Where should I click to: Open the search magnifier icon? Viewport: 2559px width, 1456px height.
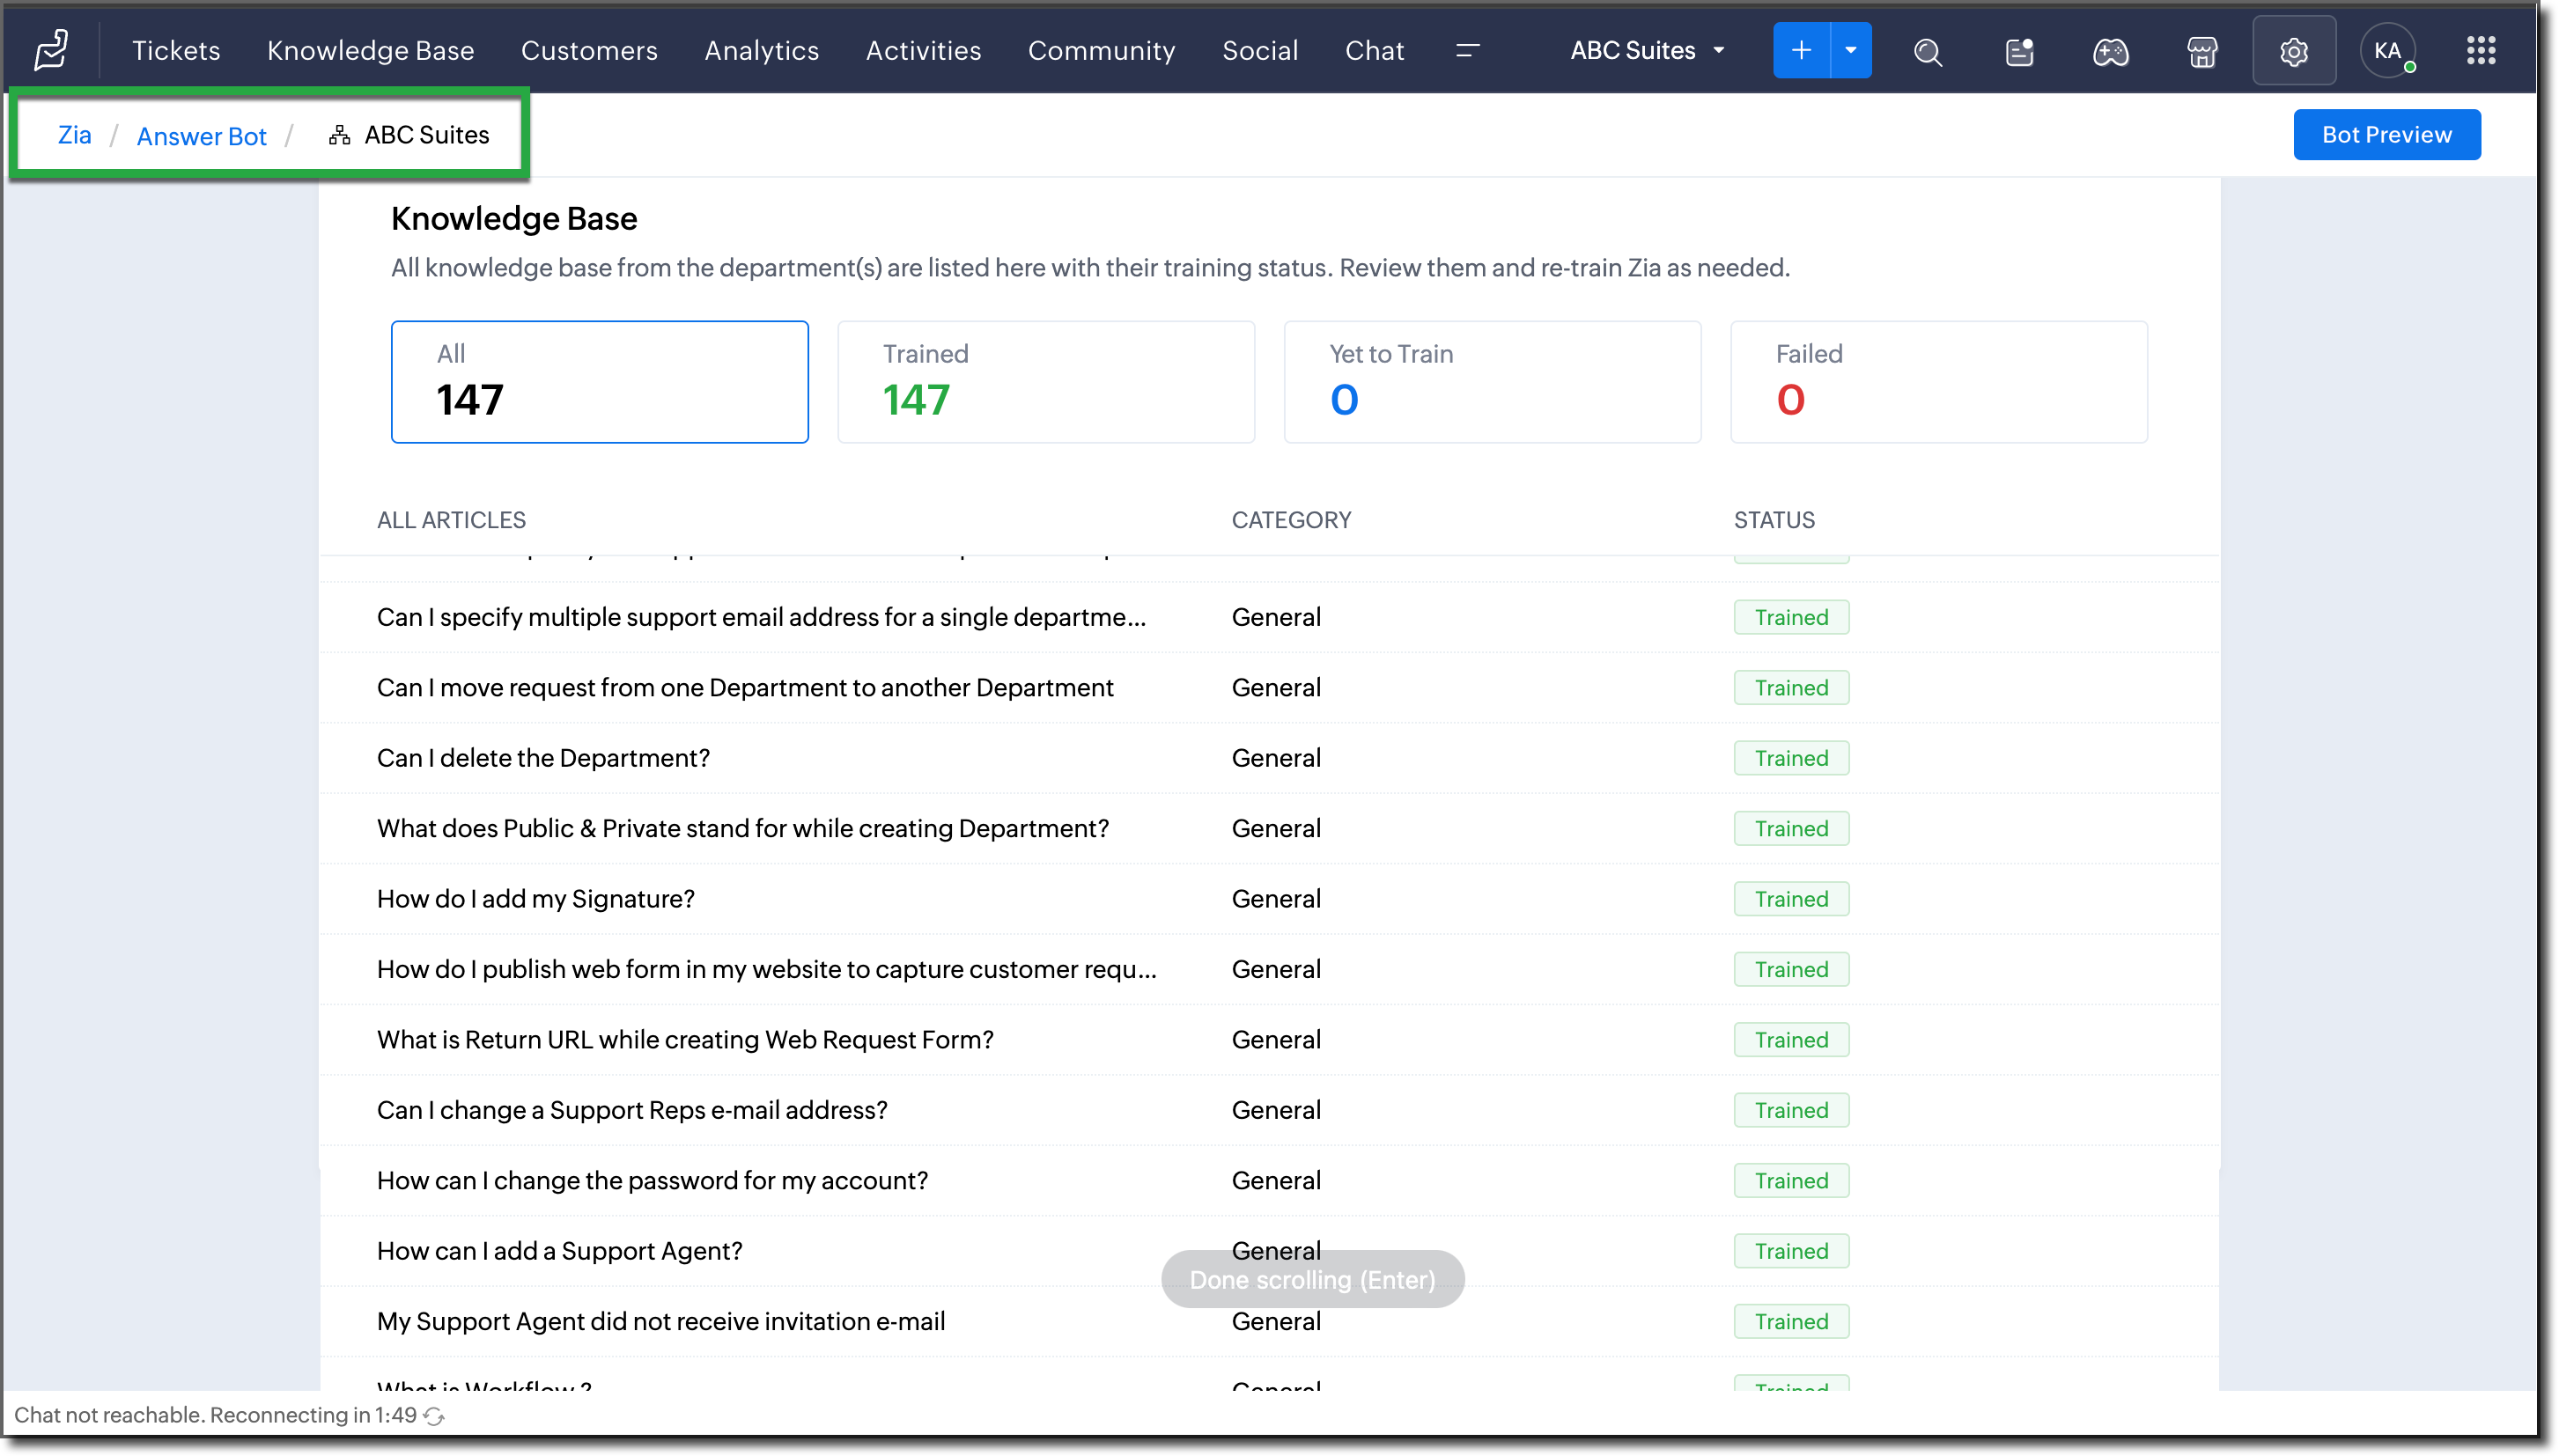1927,51
